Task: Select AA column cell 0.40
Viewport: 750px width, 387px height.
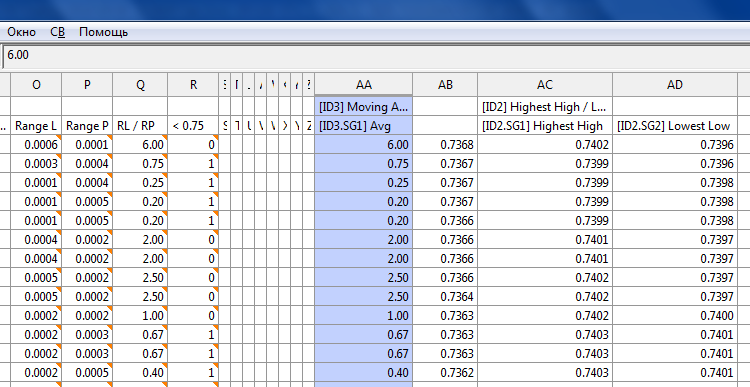Action: [364, 373]
